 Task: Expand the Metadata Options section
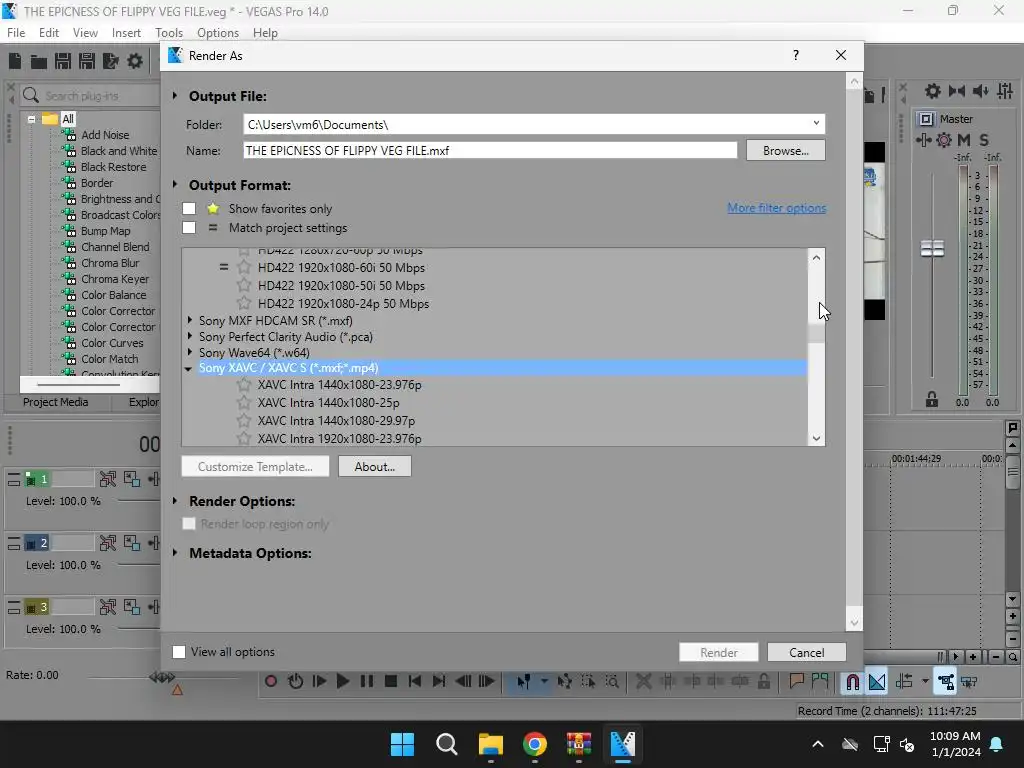tap(175, 552)
